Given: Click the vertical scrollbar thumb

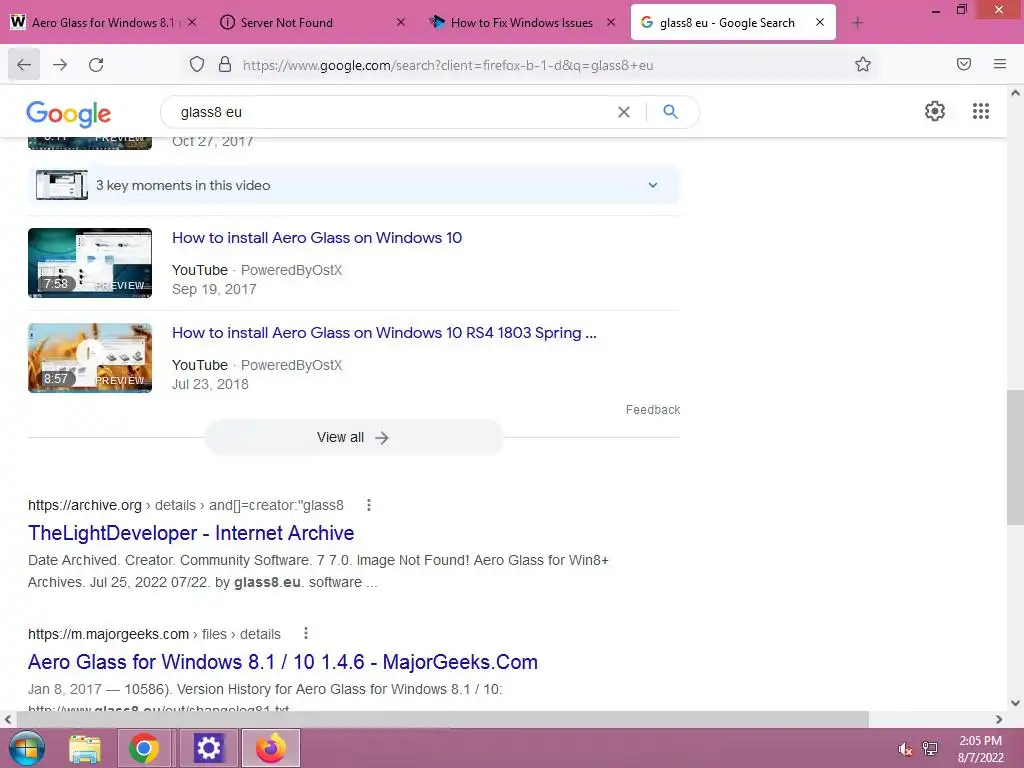Looking at the screenshot, I should click(x=1015, y=457).
